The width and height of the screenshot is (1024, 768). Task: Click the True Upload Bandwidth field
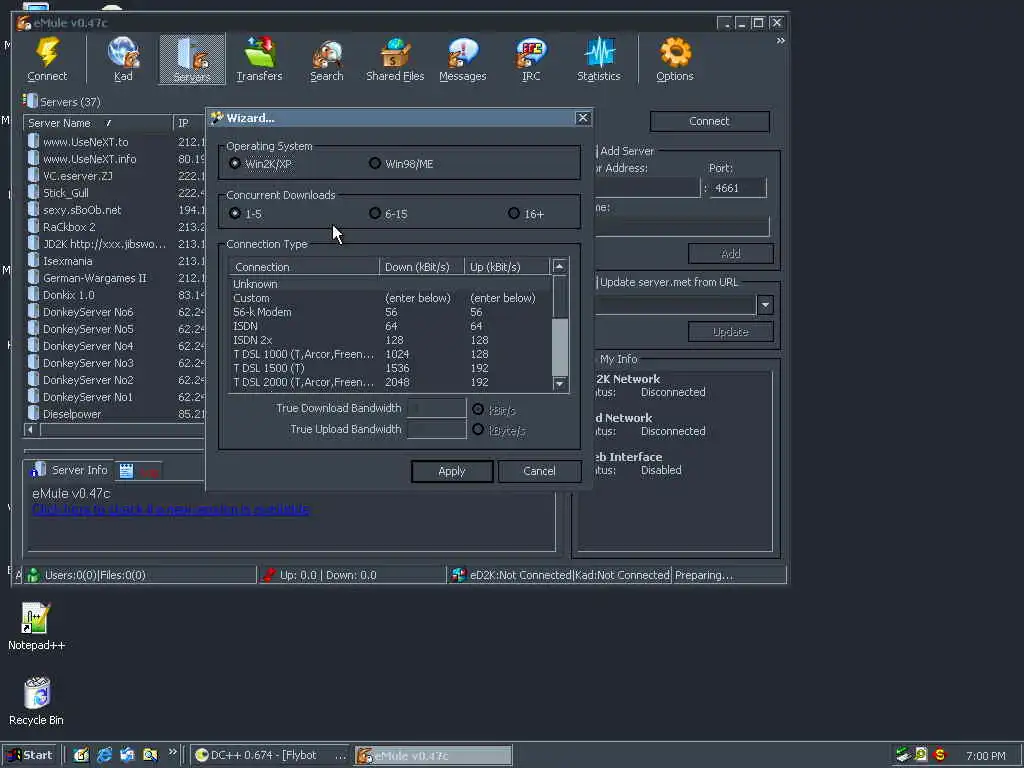point(436,429)
